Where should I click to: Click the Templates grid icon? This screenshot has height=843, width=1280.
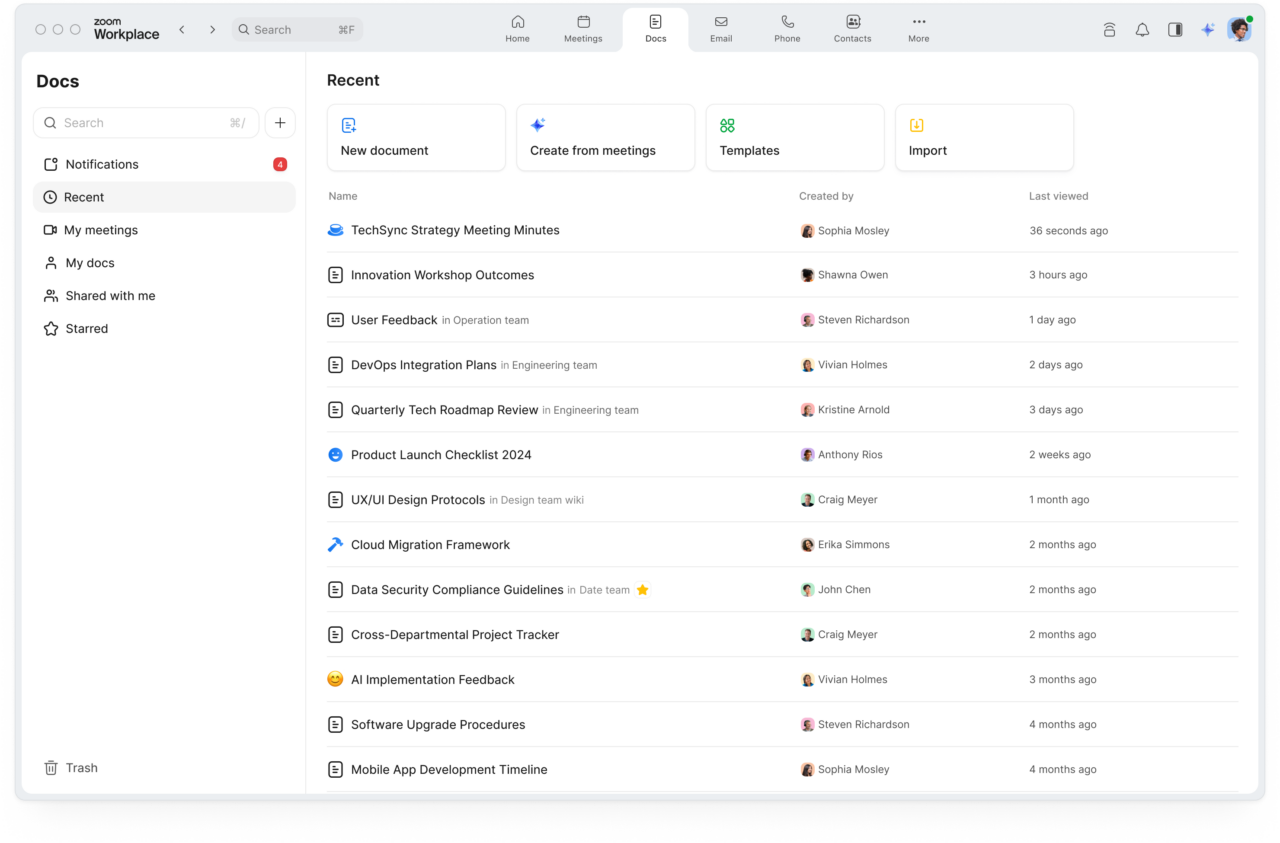point(727,125)
